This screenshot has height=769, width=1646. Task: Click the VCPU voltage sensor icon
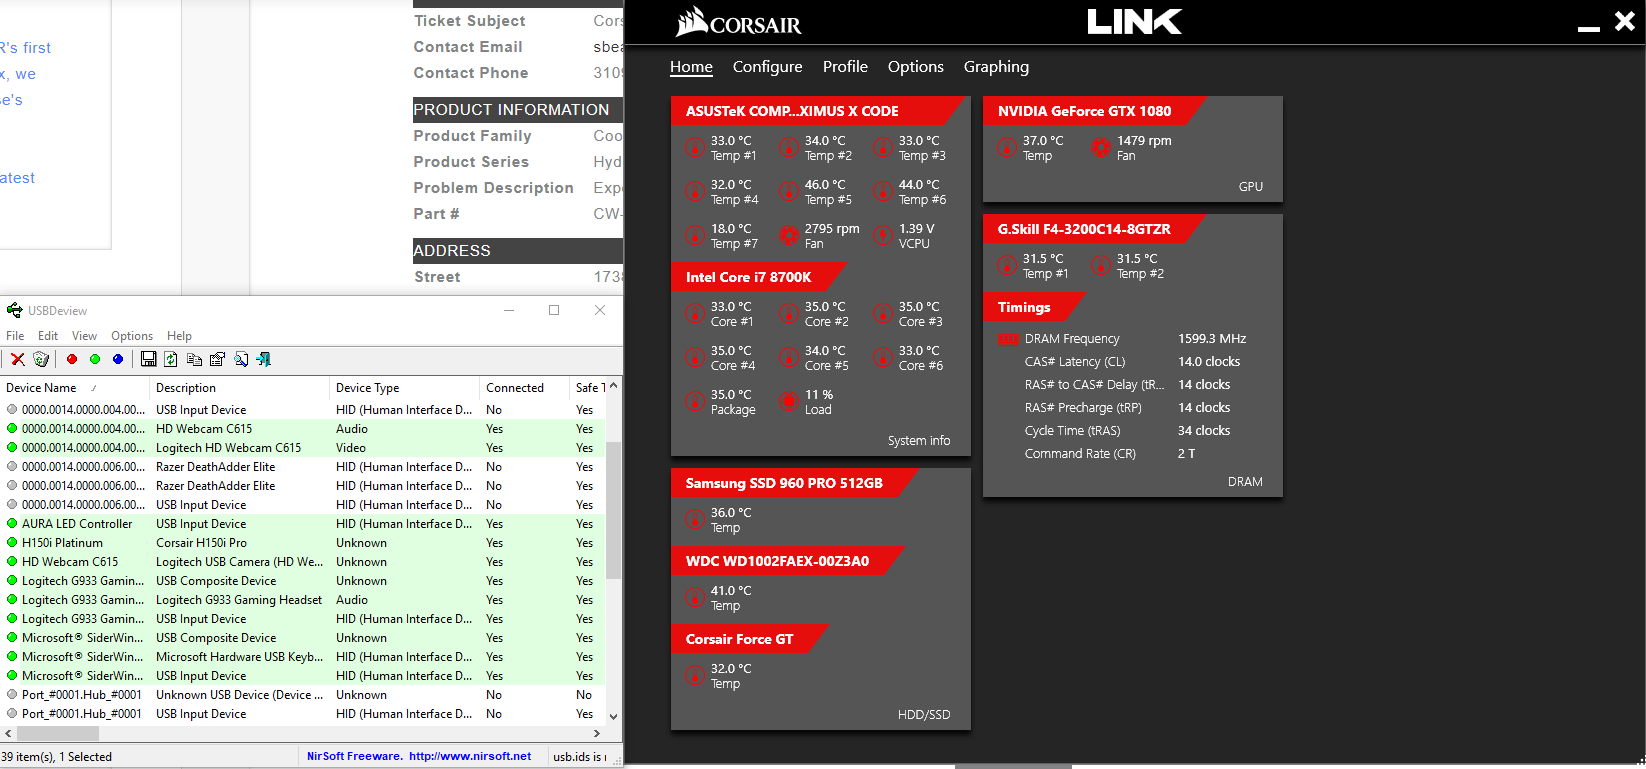[x=883, y=236]
